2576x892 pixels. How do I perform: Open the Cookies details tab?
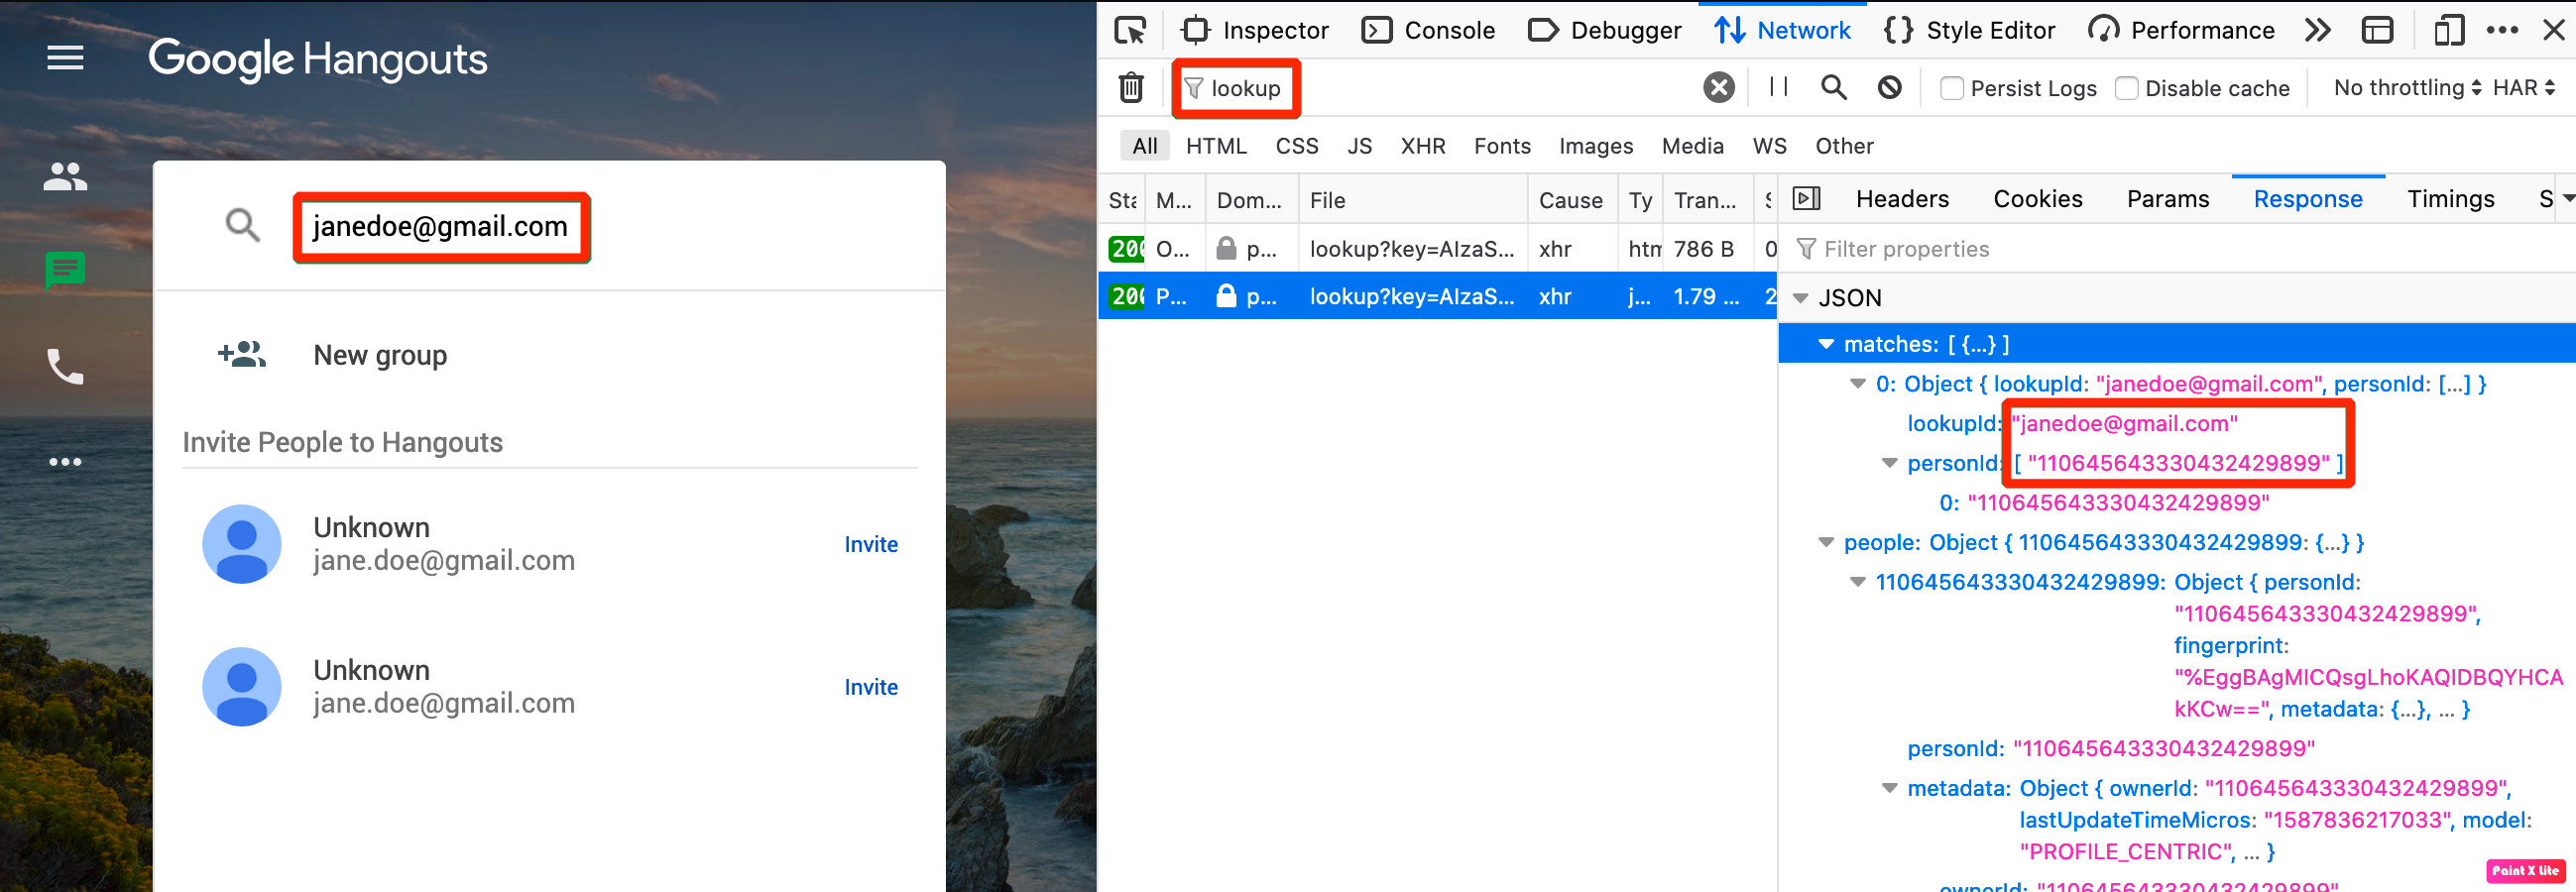click(x=2038, y=199)
